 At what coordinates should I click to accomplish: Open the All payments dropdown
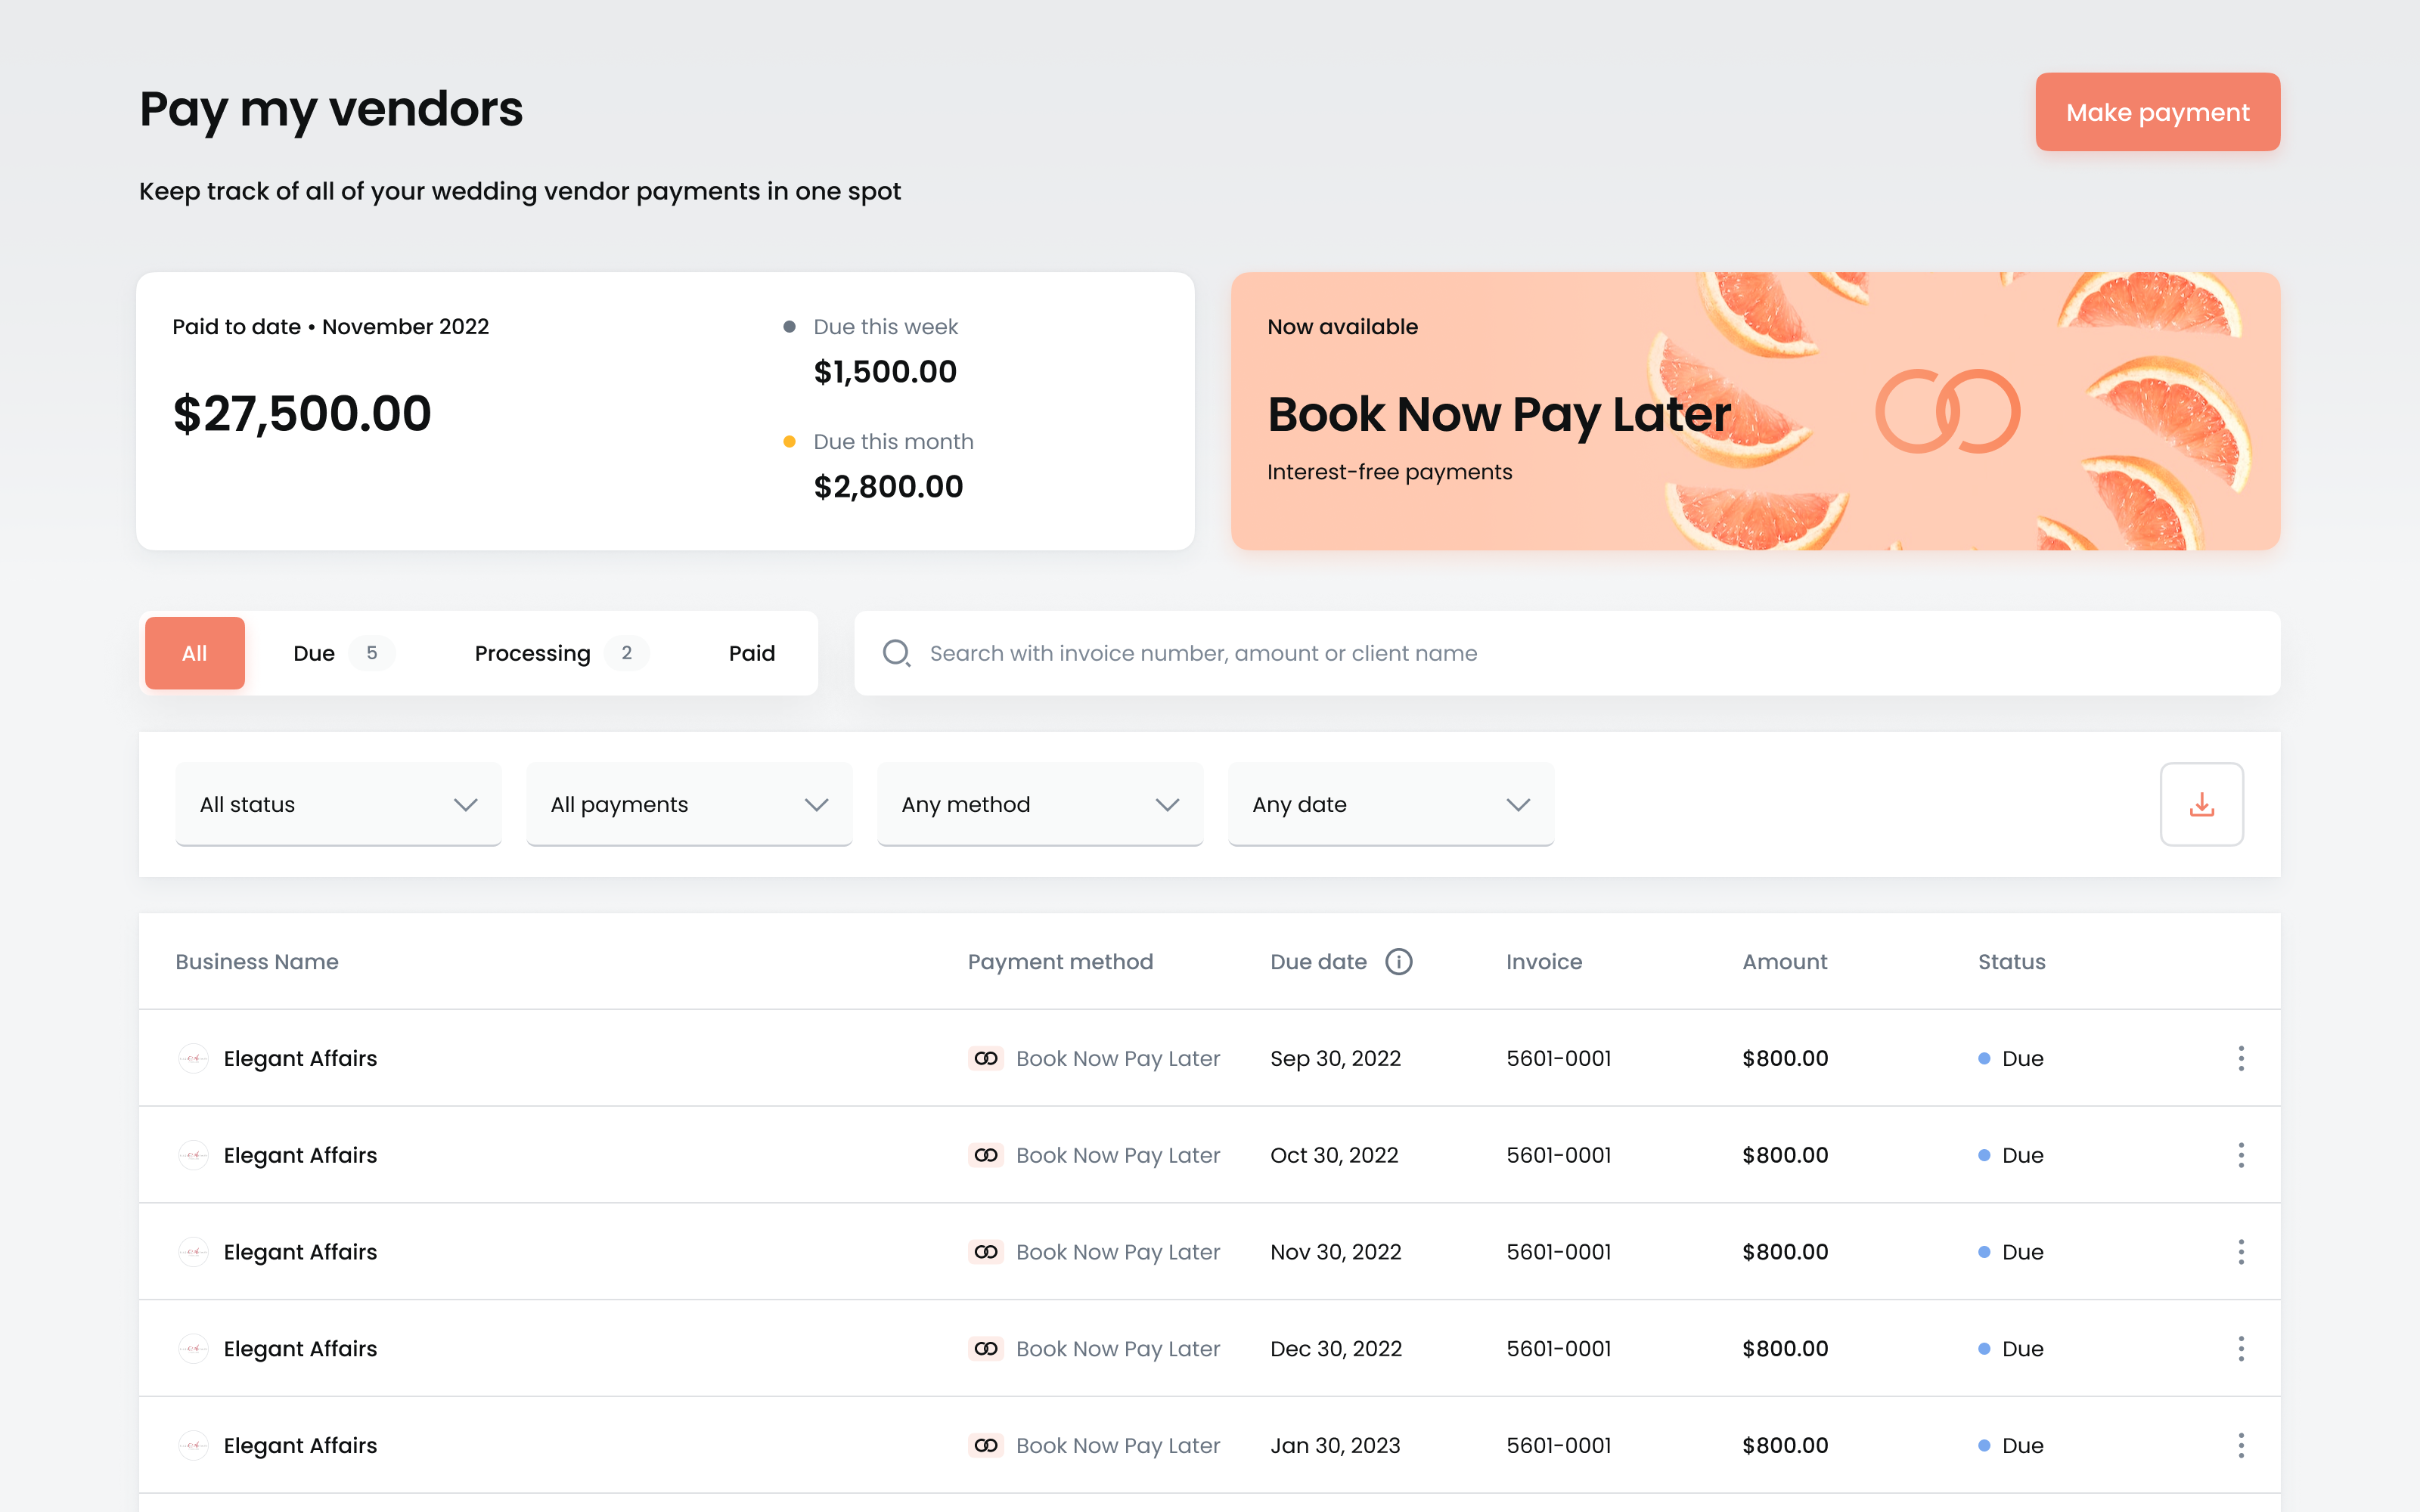click(689, 804)
